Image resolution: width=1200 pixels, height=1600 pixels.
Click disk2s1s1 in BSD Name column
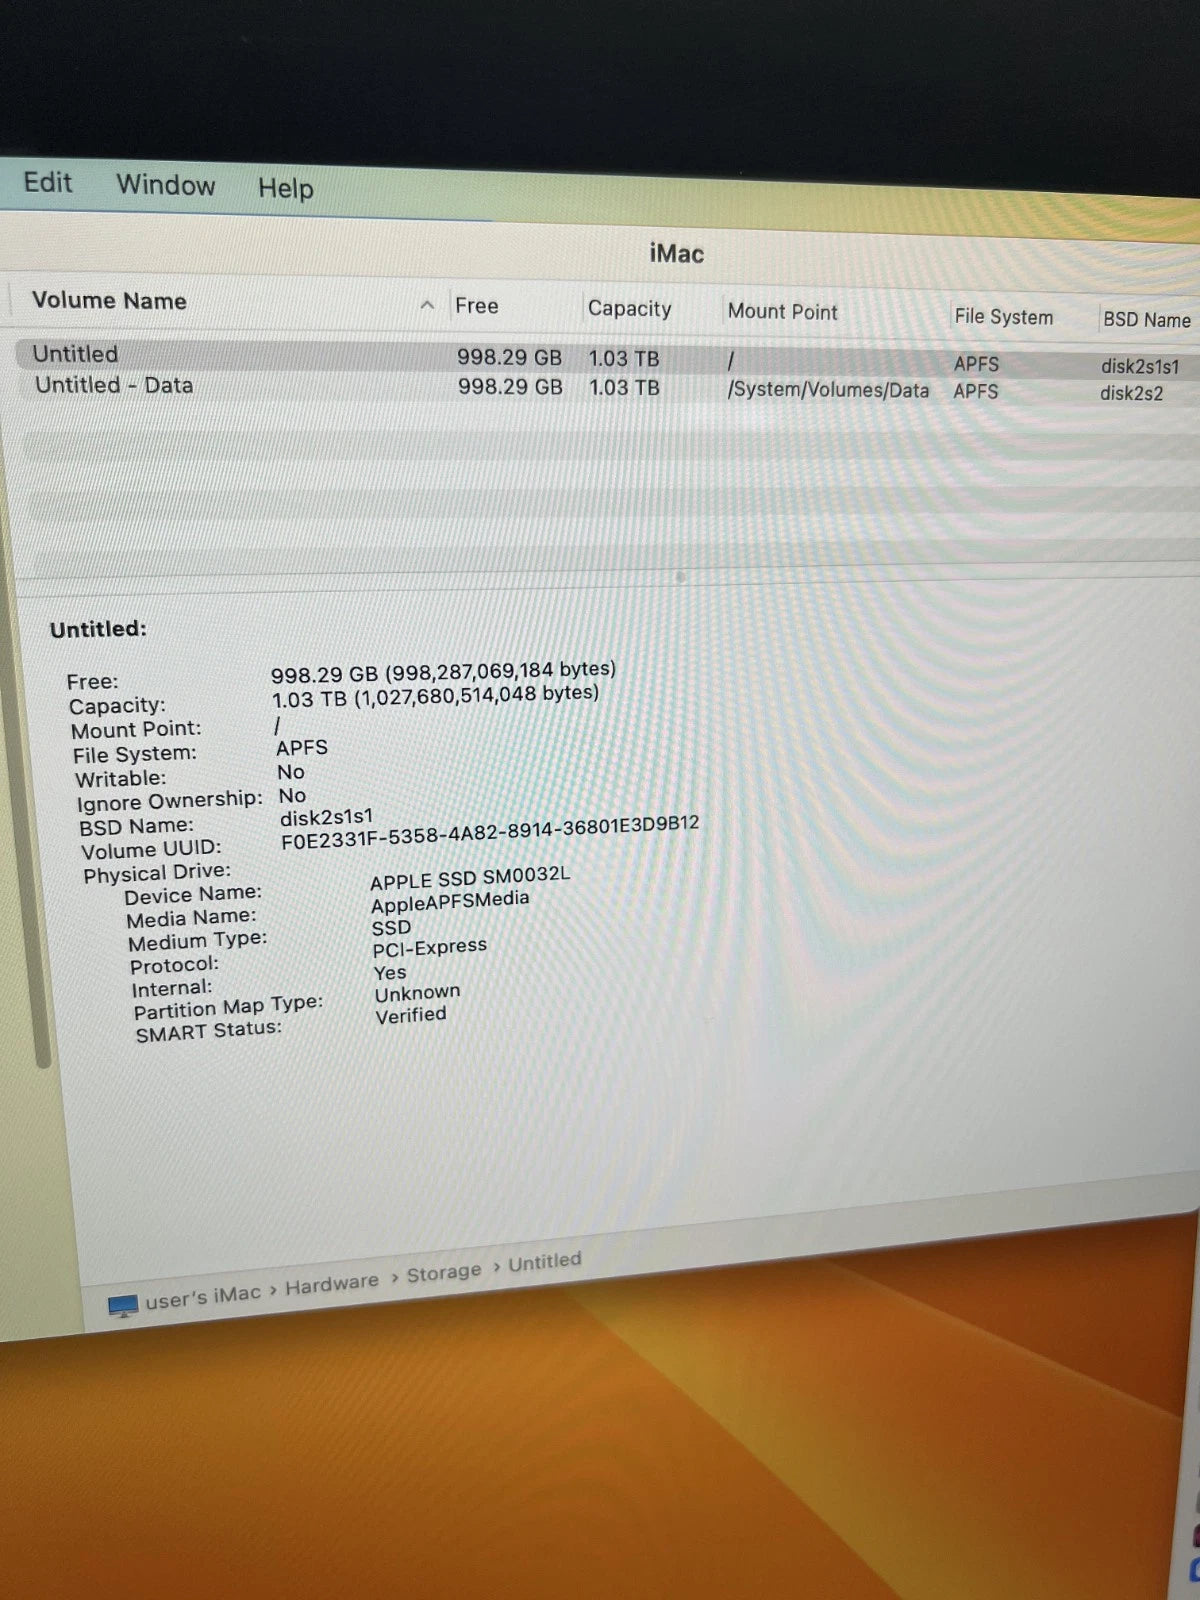(1140, 367)
